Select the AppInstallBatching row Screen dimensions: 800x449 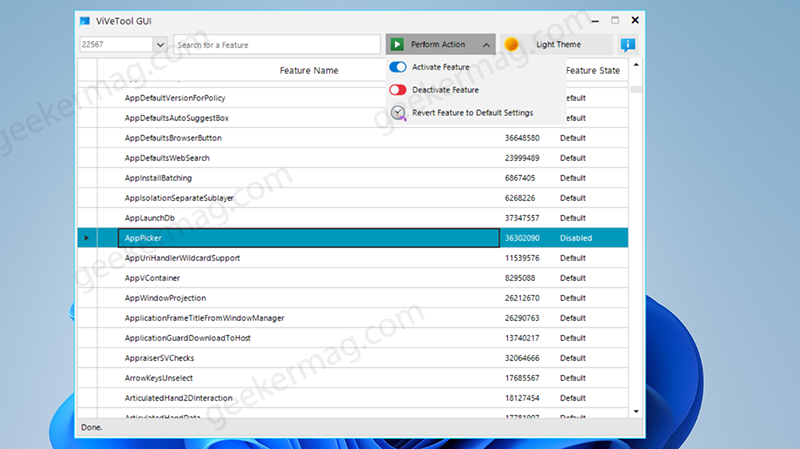click(x=353, y=178)
